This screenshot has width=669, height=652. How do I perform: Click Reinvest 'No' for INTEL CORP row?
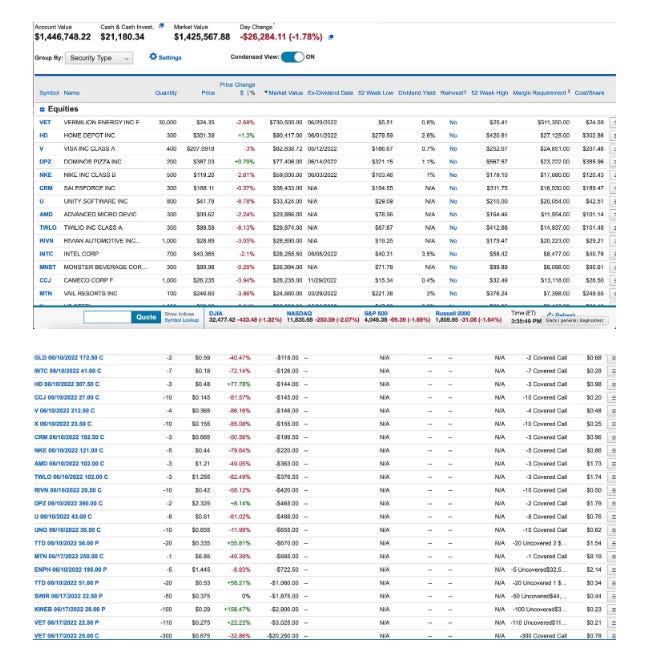click(453, 254)
